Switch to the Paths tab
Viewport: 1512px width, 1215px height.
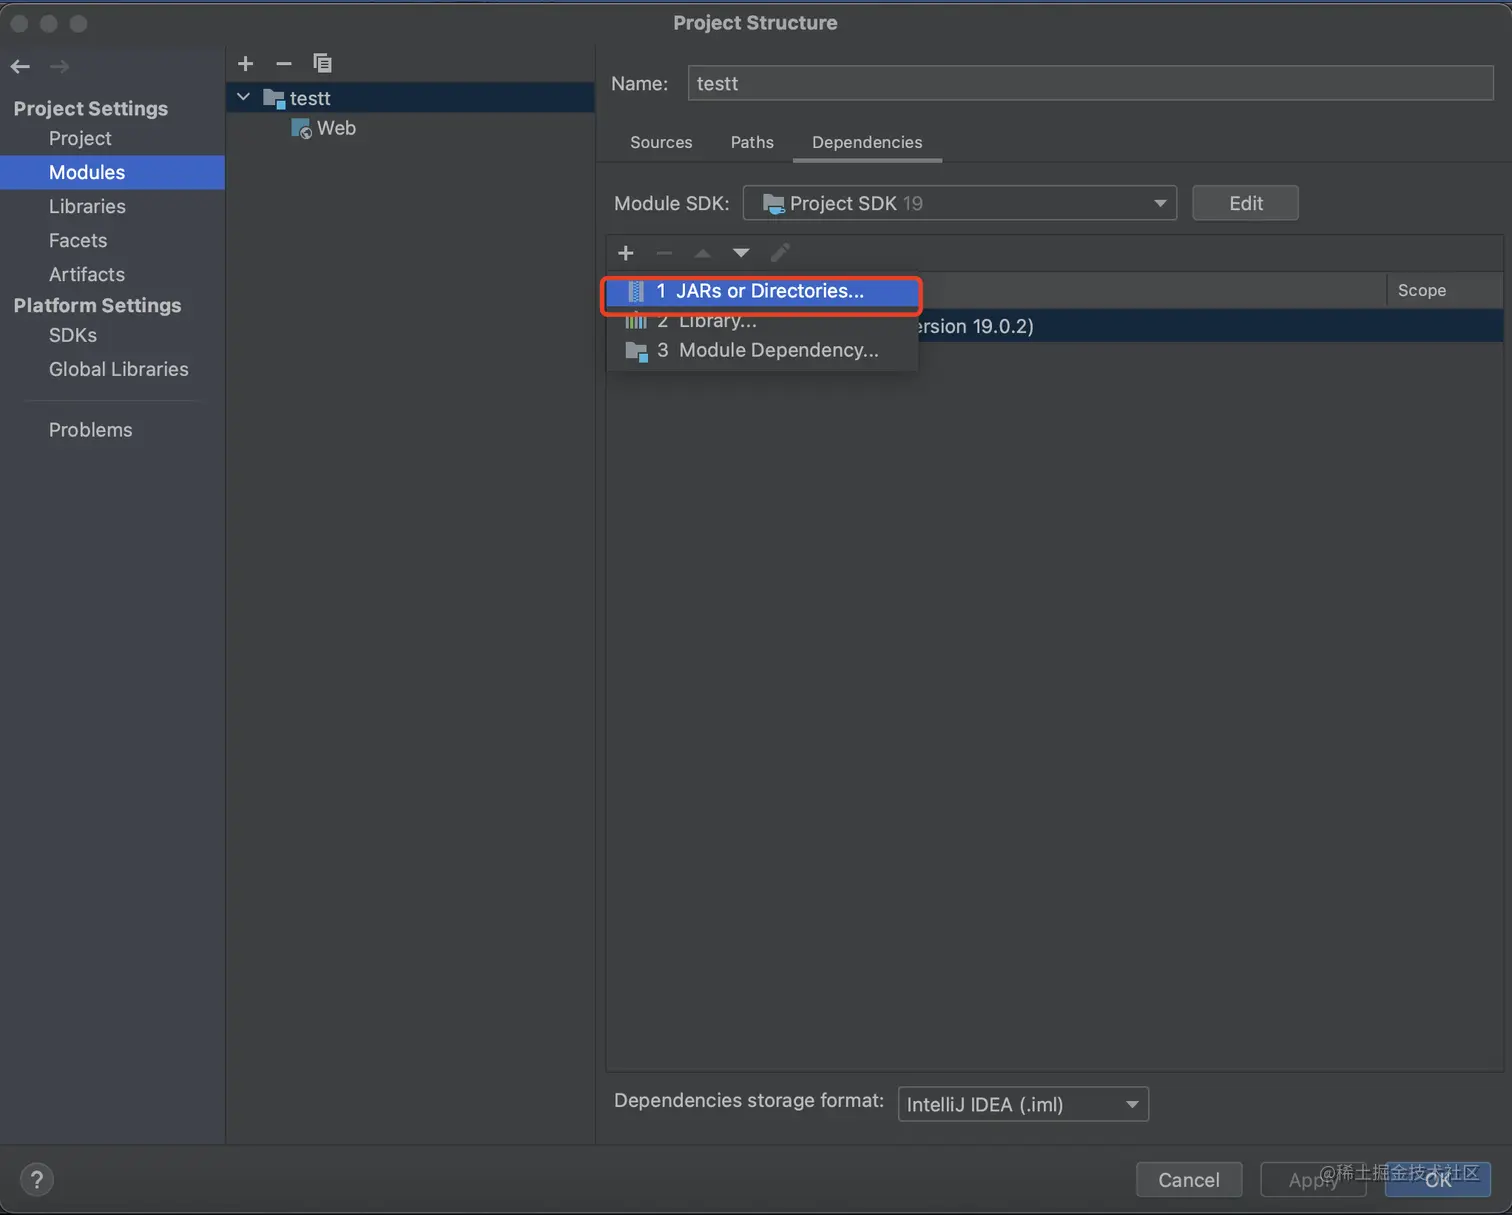pyautogui.click(x=752, y=142)
